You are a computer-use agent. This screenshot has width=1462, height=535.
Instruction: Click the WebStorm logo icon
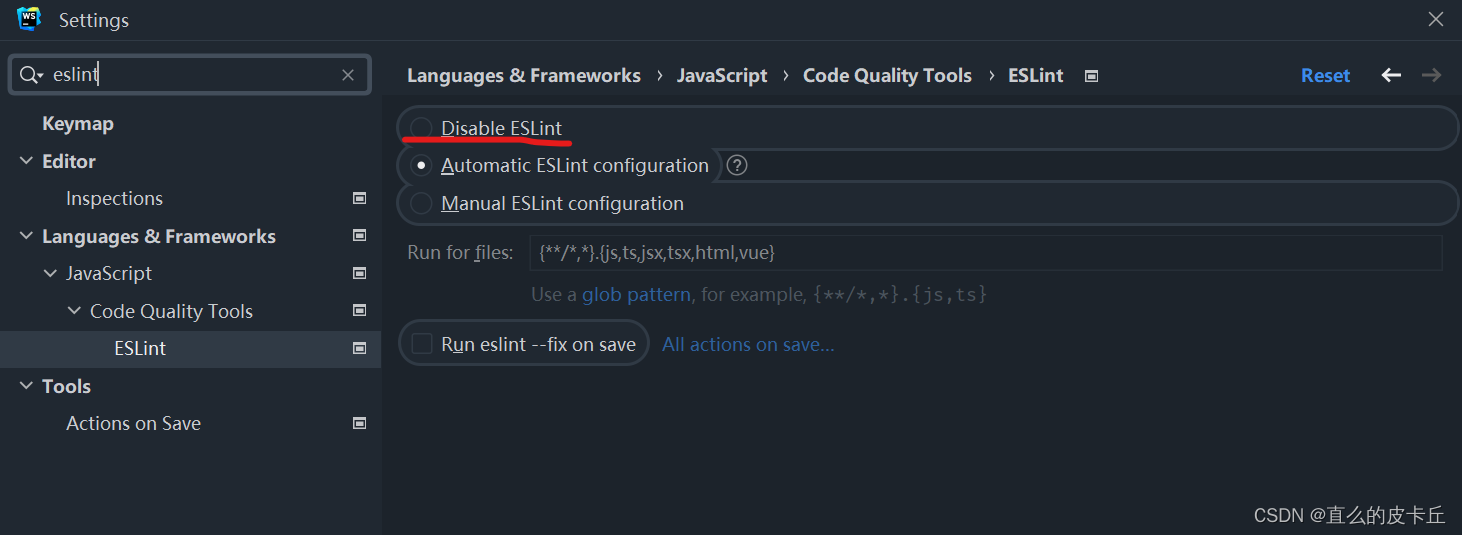click(29, 19)
